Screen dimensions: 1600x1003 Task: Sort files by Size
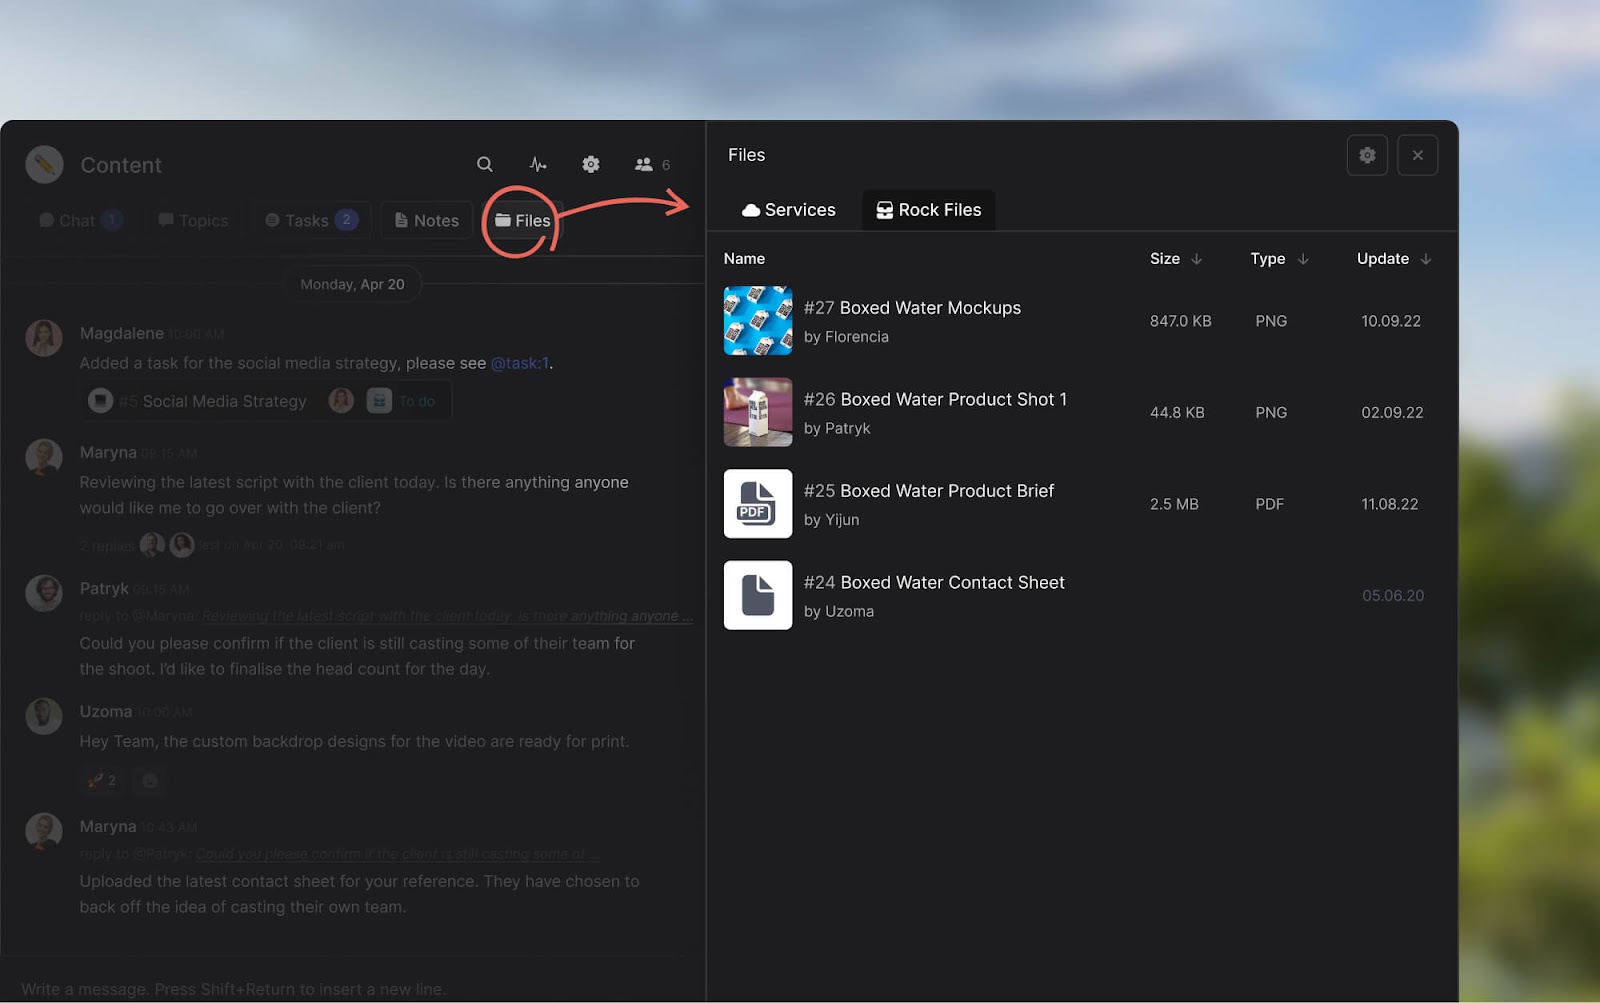tap(1176, 258)
